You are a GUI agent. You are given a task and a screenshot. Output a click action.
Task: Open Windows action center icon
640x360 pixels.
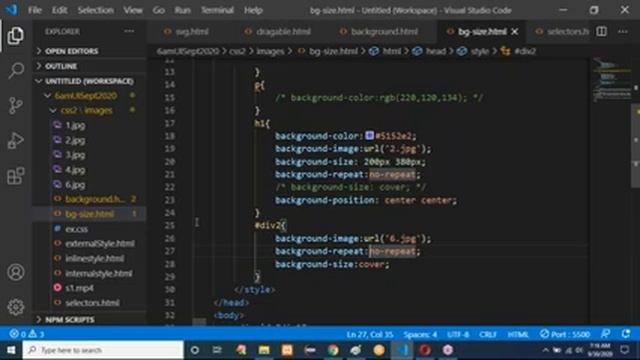624,350
